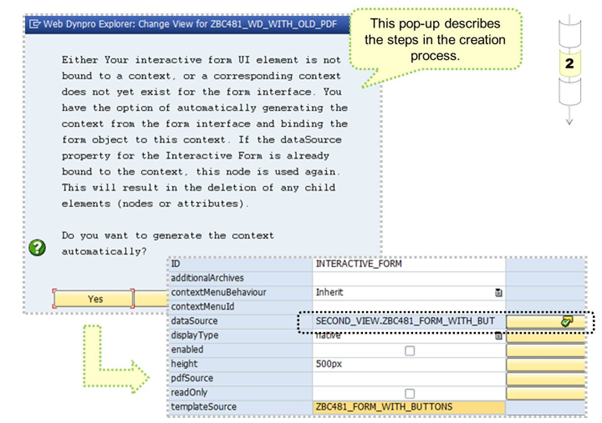This screenshot has height=423, width=602.
Task: Click the dataSource context binding icon
Action: coord(567,321)
